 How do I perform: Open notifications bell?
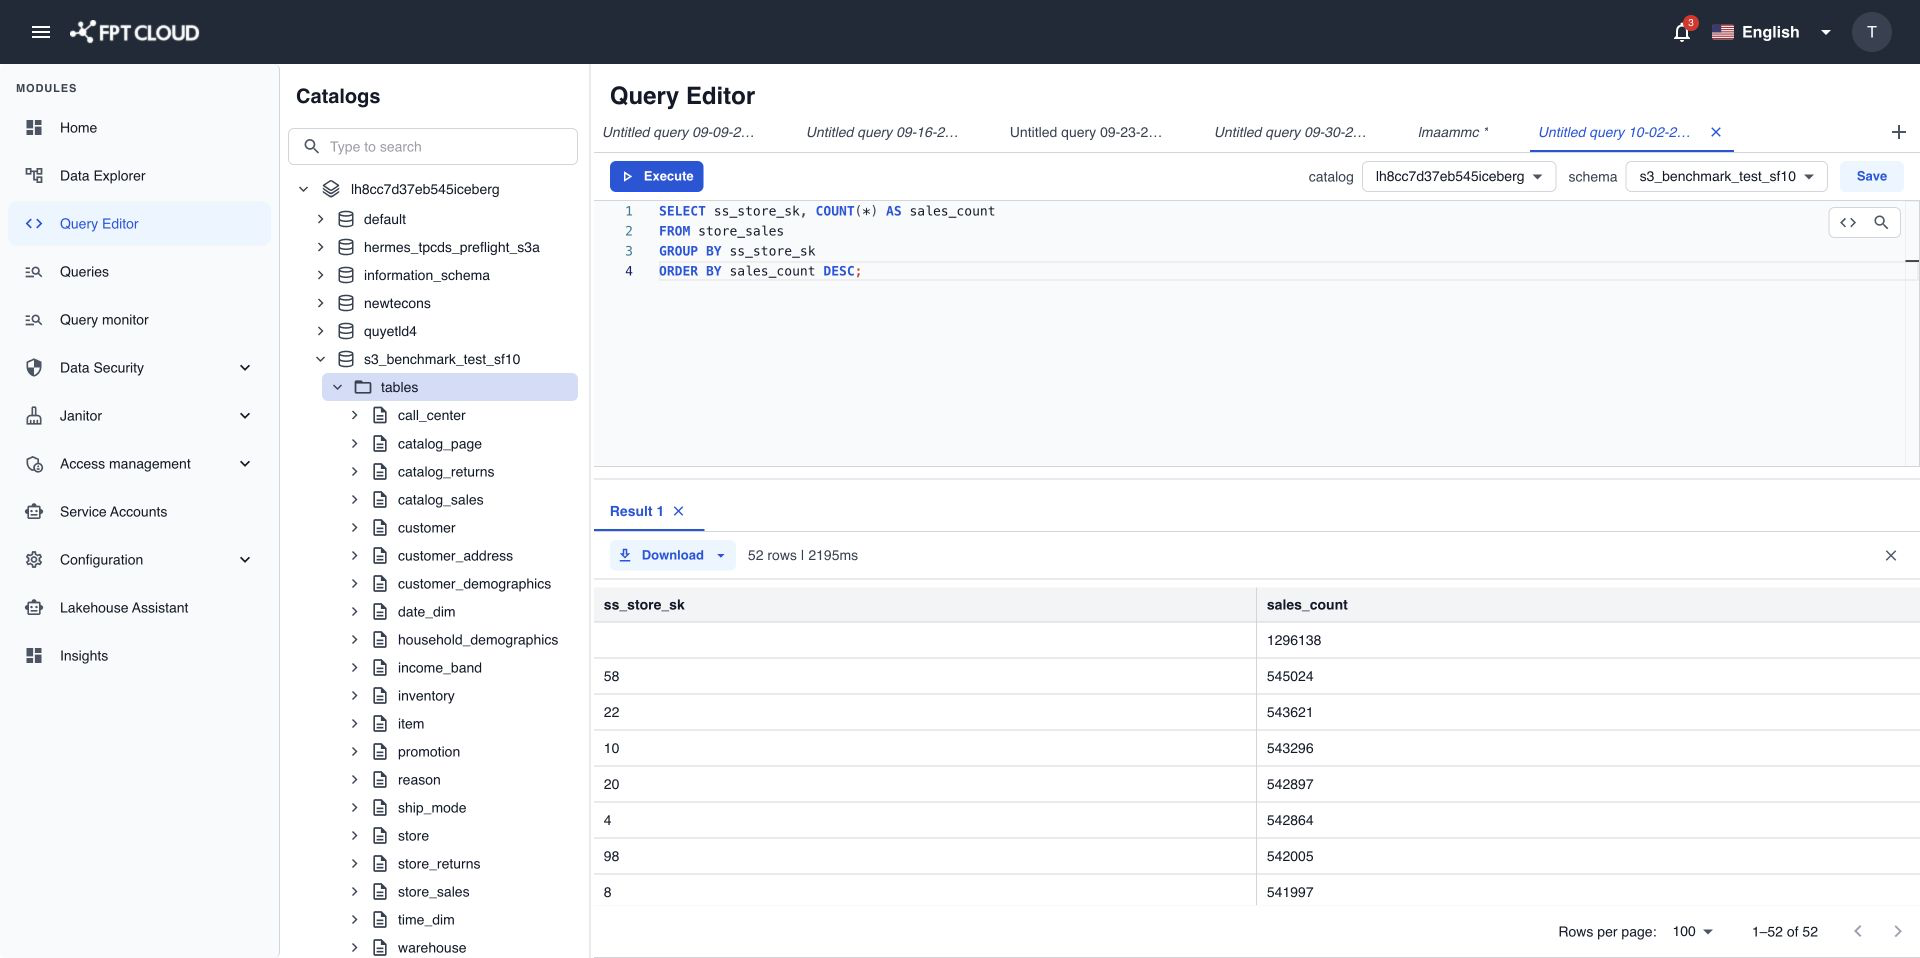[1682, 32]
